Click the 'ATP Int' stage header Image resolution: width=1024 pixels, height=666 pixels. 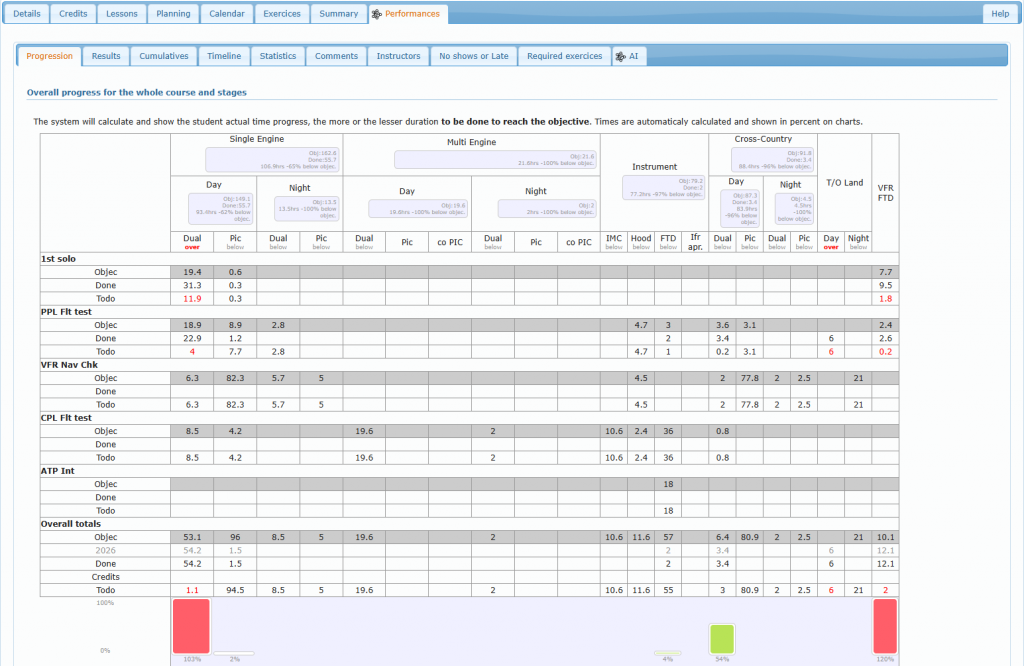[57, 470]
